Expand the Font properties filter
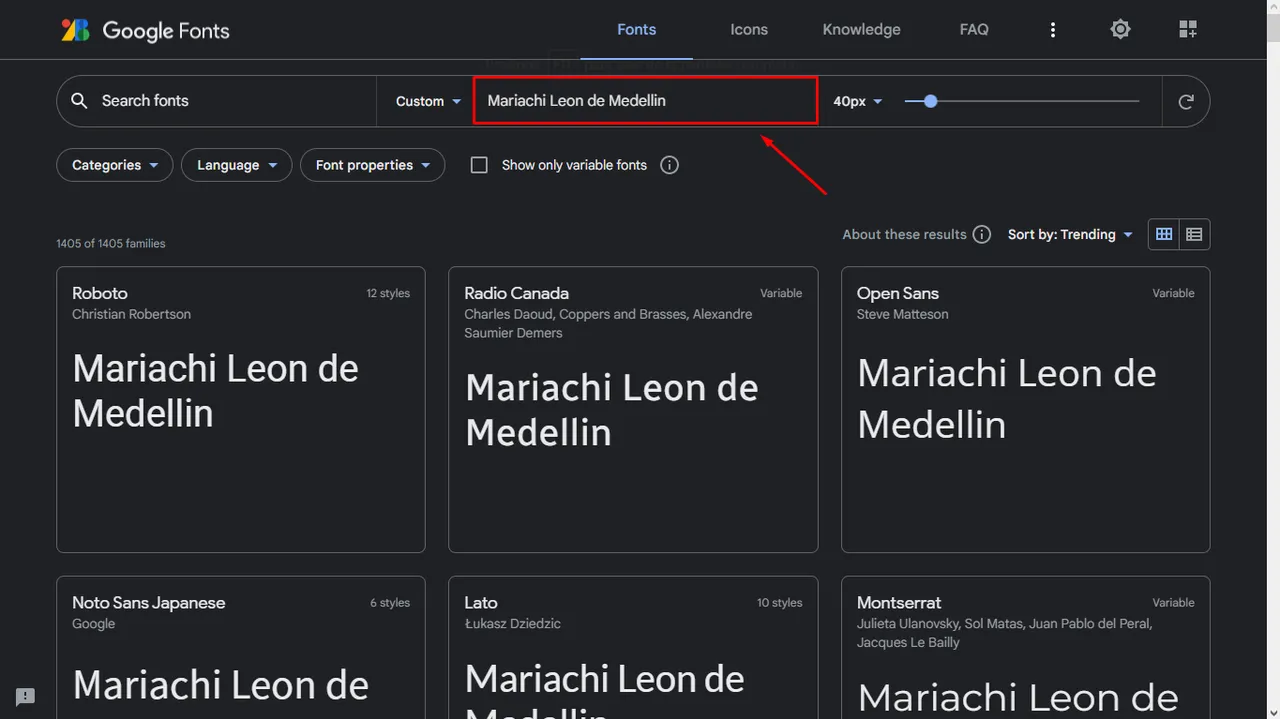Image resolution: width=1280 pixels, height=719 pixels. click(372, 165)
